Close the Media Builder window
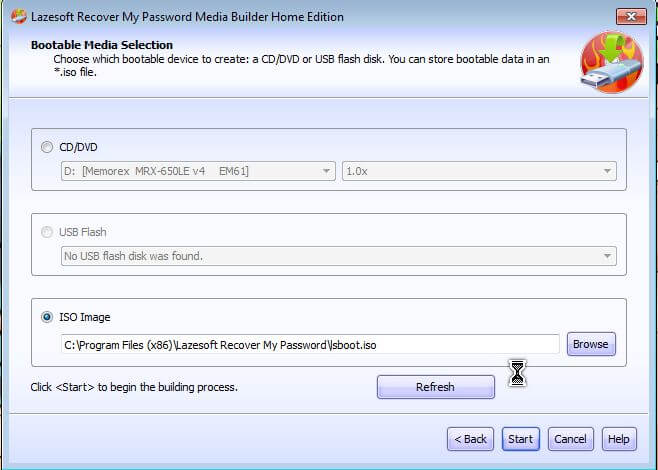Image resolution: width=658 pixels, height=470 pixels. coord(631,17)
